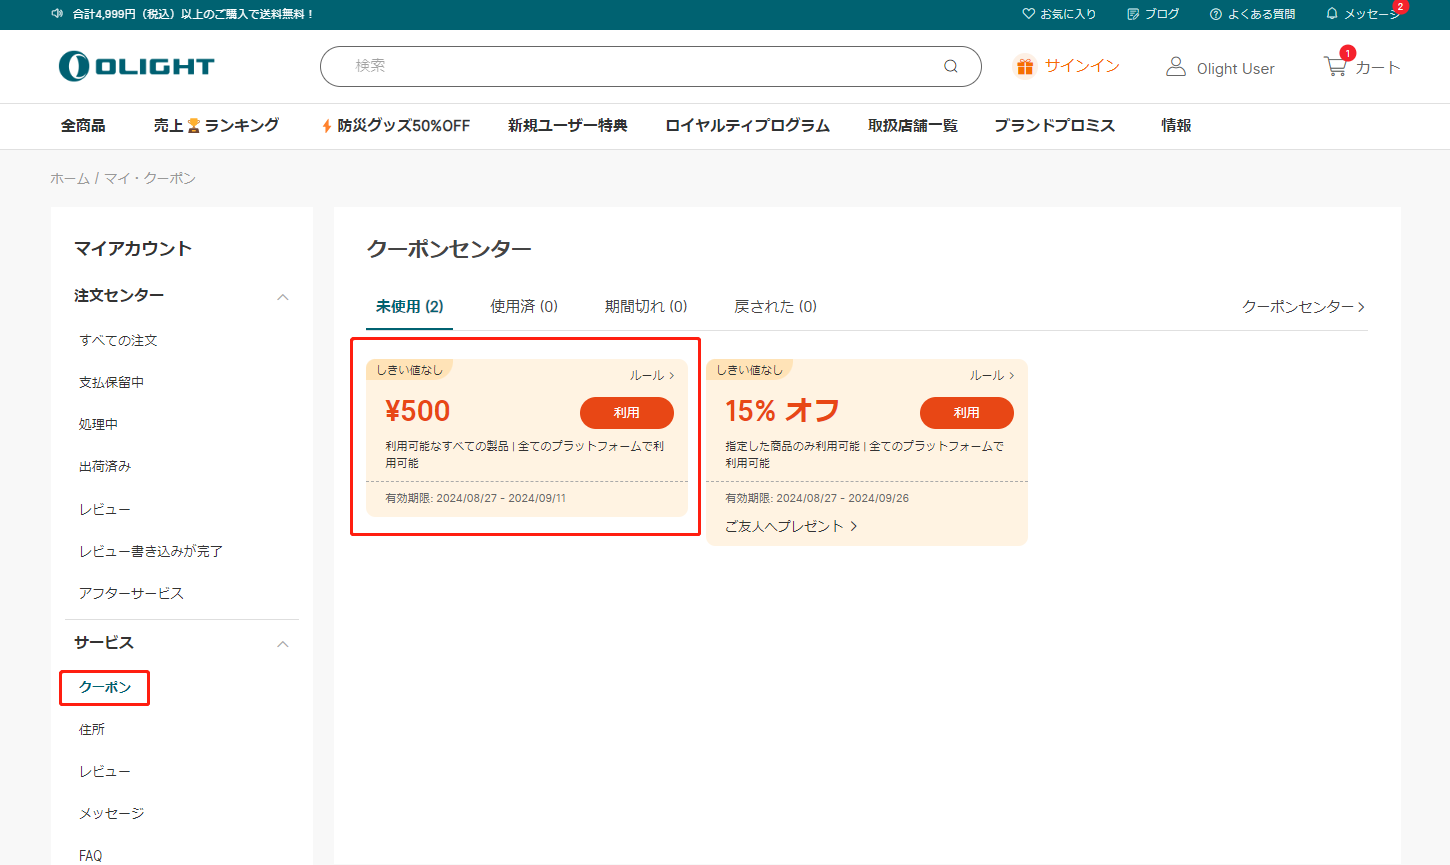This screenshot has height=865, width=1450.
Task: Click the message bell icon
Action: [1332, 14]
